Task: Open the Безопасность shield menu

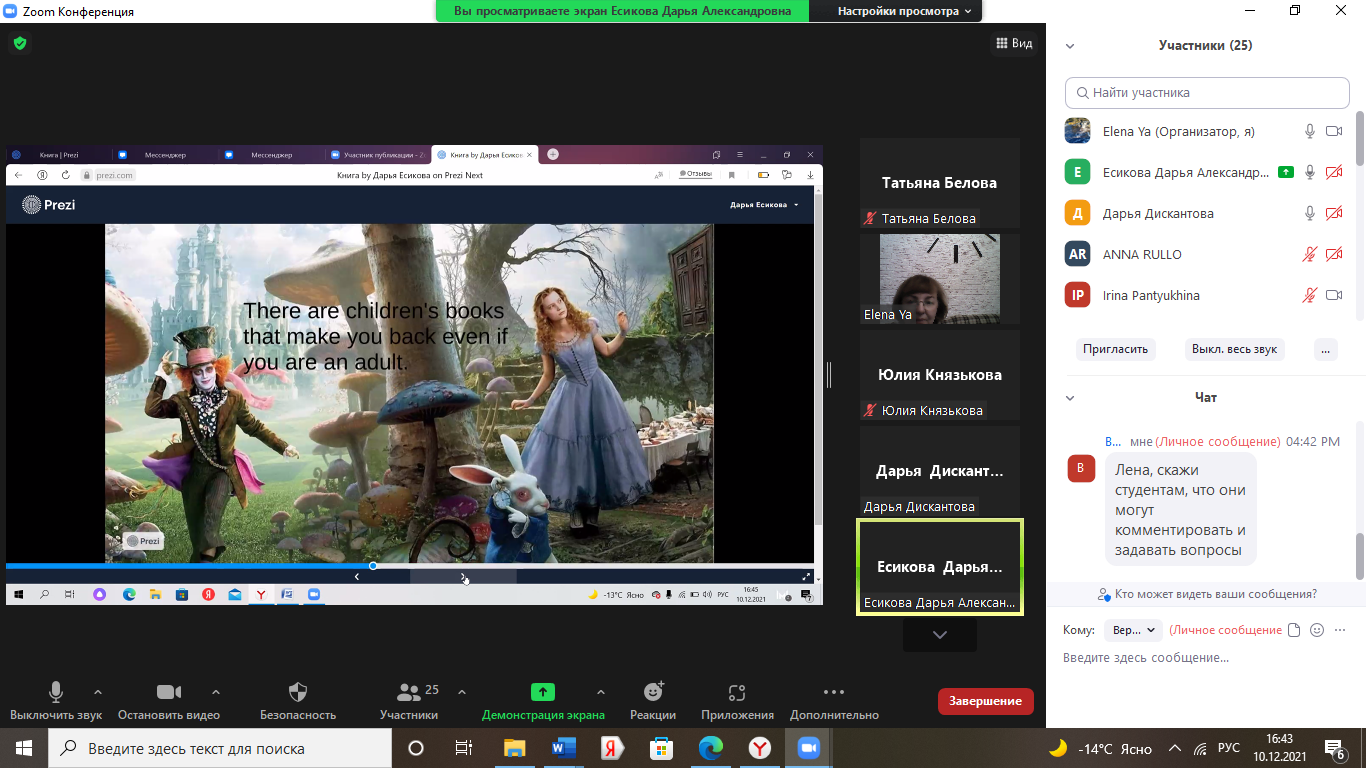Action: 298,692
